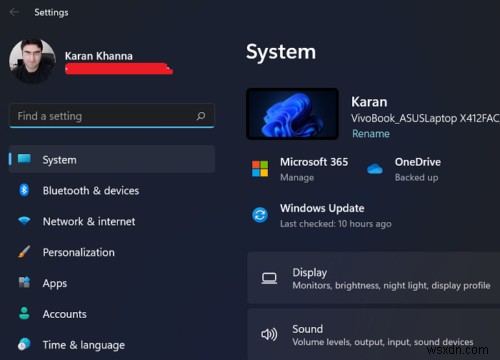Open Accounts settings
The height and width of the screenshot is (360, 500).
pyautogui.click(x=112, y=314)
